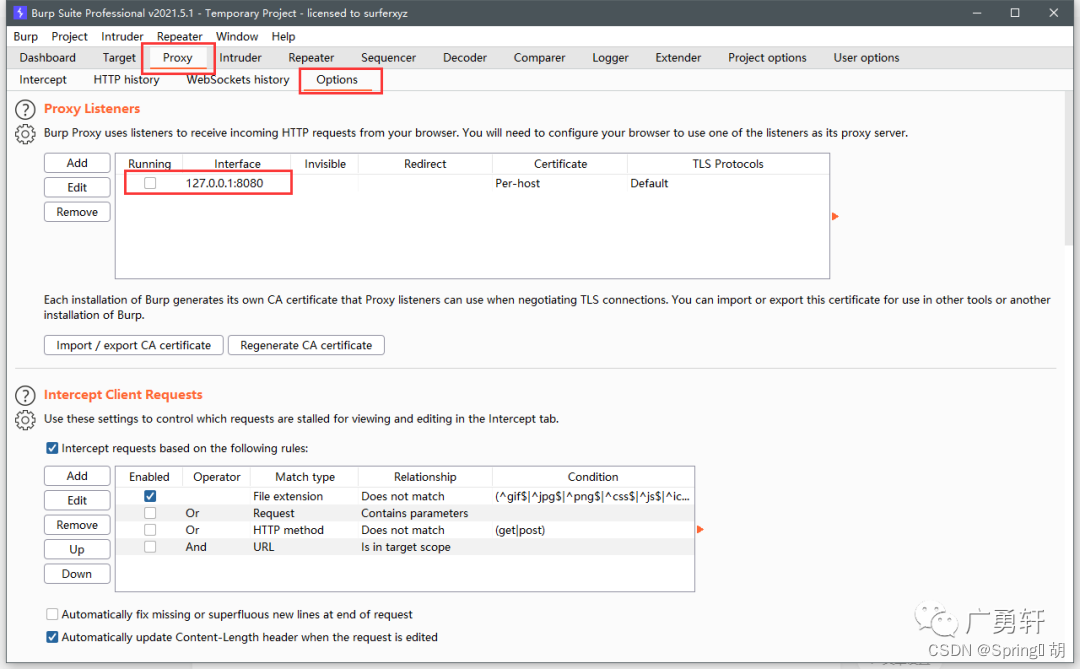Open Intercept Client Requests gear icon
The width and height of the screenshot is (1080, 669).
pyautogui.click(x=25, y=420)
